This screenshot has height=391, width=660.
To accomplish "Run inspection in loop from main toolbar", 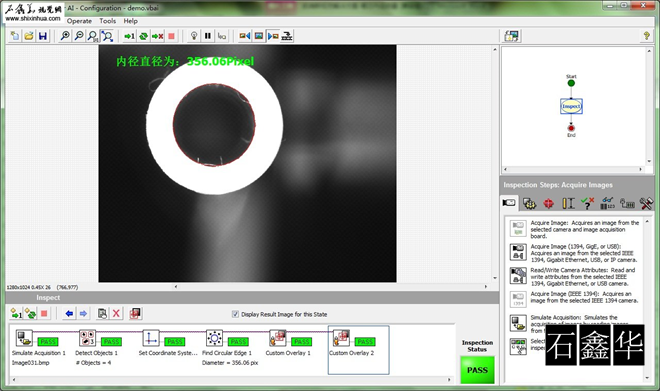I will [x=144, y=36].
